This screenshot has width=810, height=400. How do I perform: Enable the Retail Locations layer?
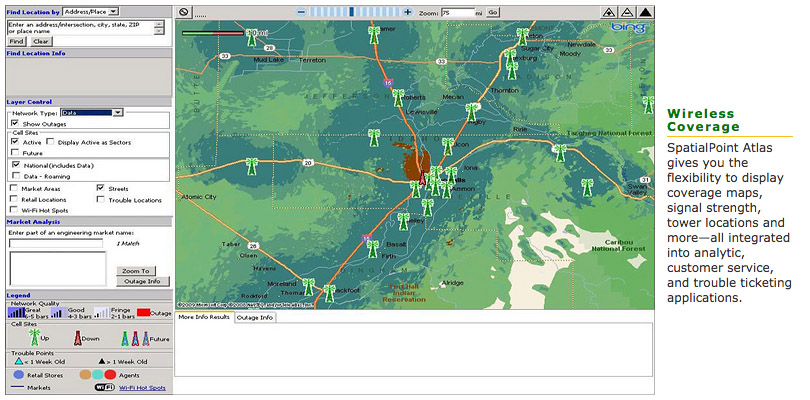(13, 199)
